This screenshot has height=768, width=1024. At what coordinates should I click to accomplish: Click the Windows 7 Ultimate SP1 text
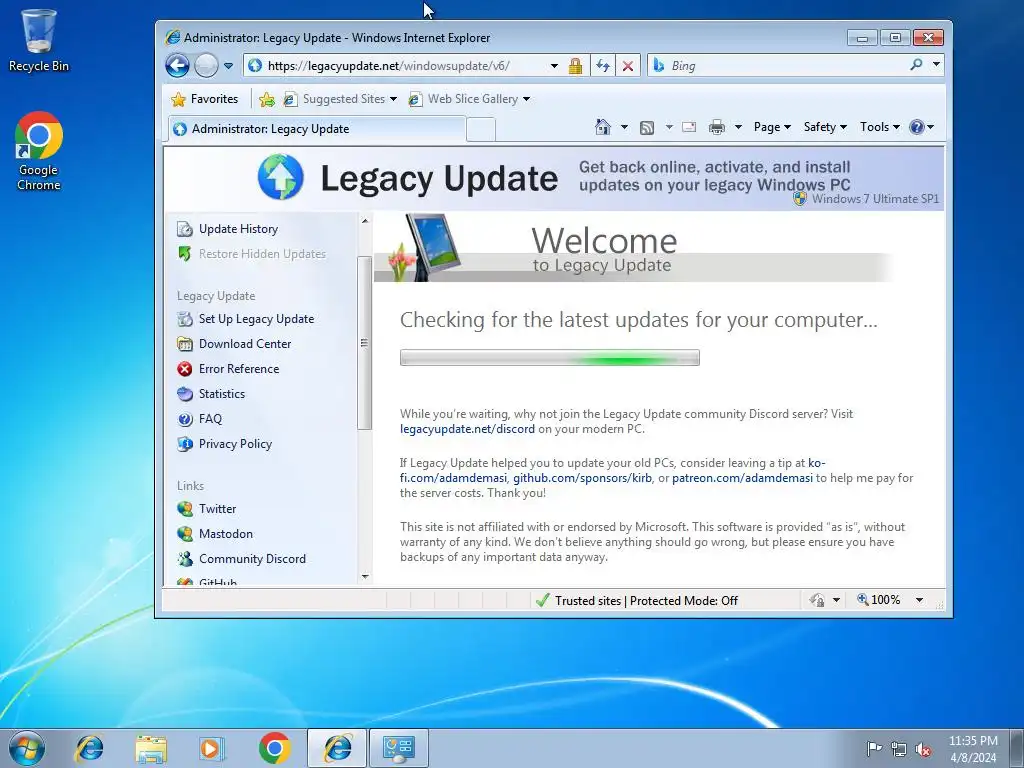pyautogui.click(x=875, y=199)
